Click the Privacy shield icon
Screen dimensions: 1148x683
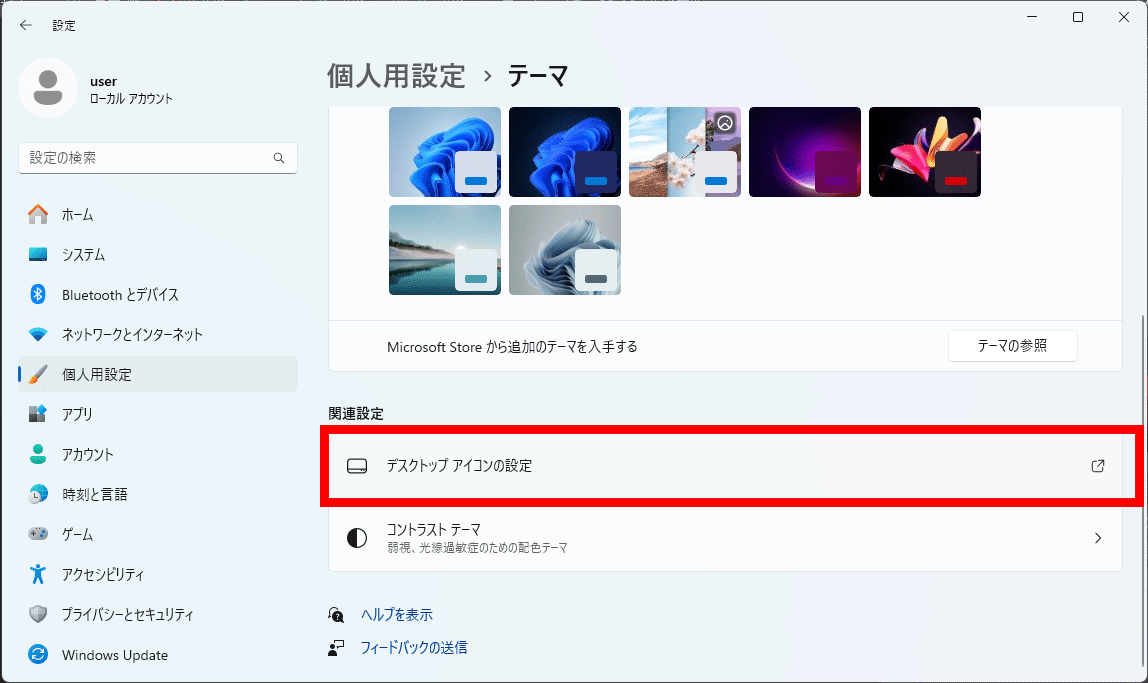(x=38, y=613)
